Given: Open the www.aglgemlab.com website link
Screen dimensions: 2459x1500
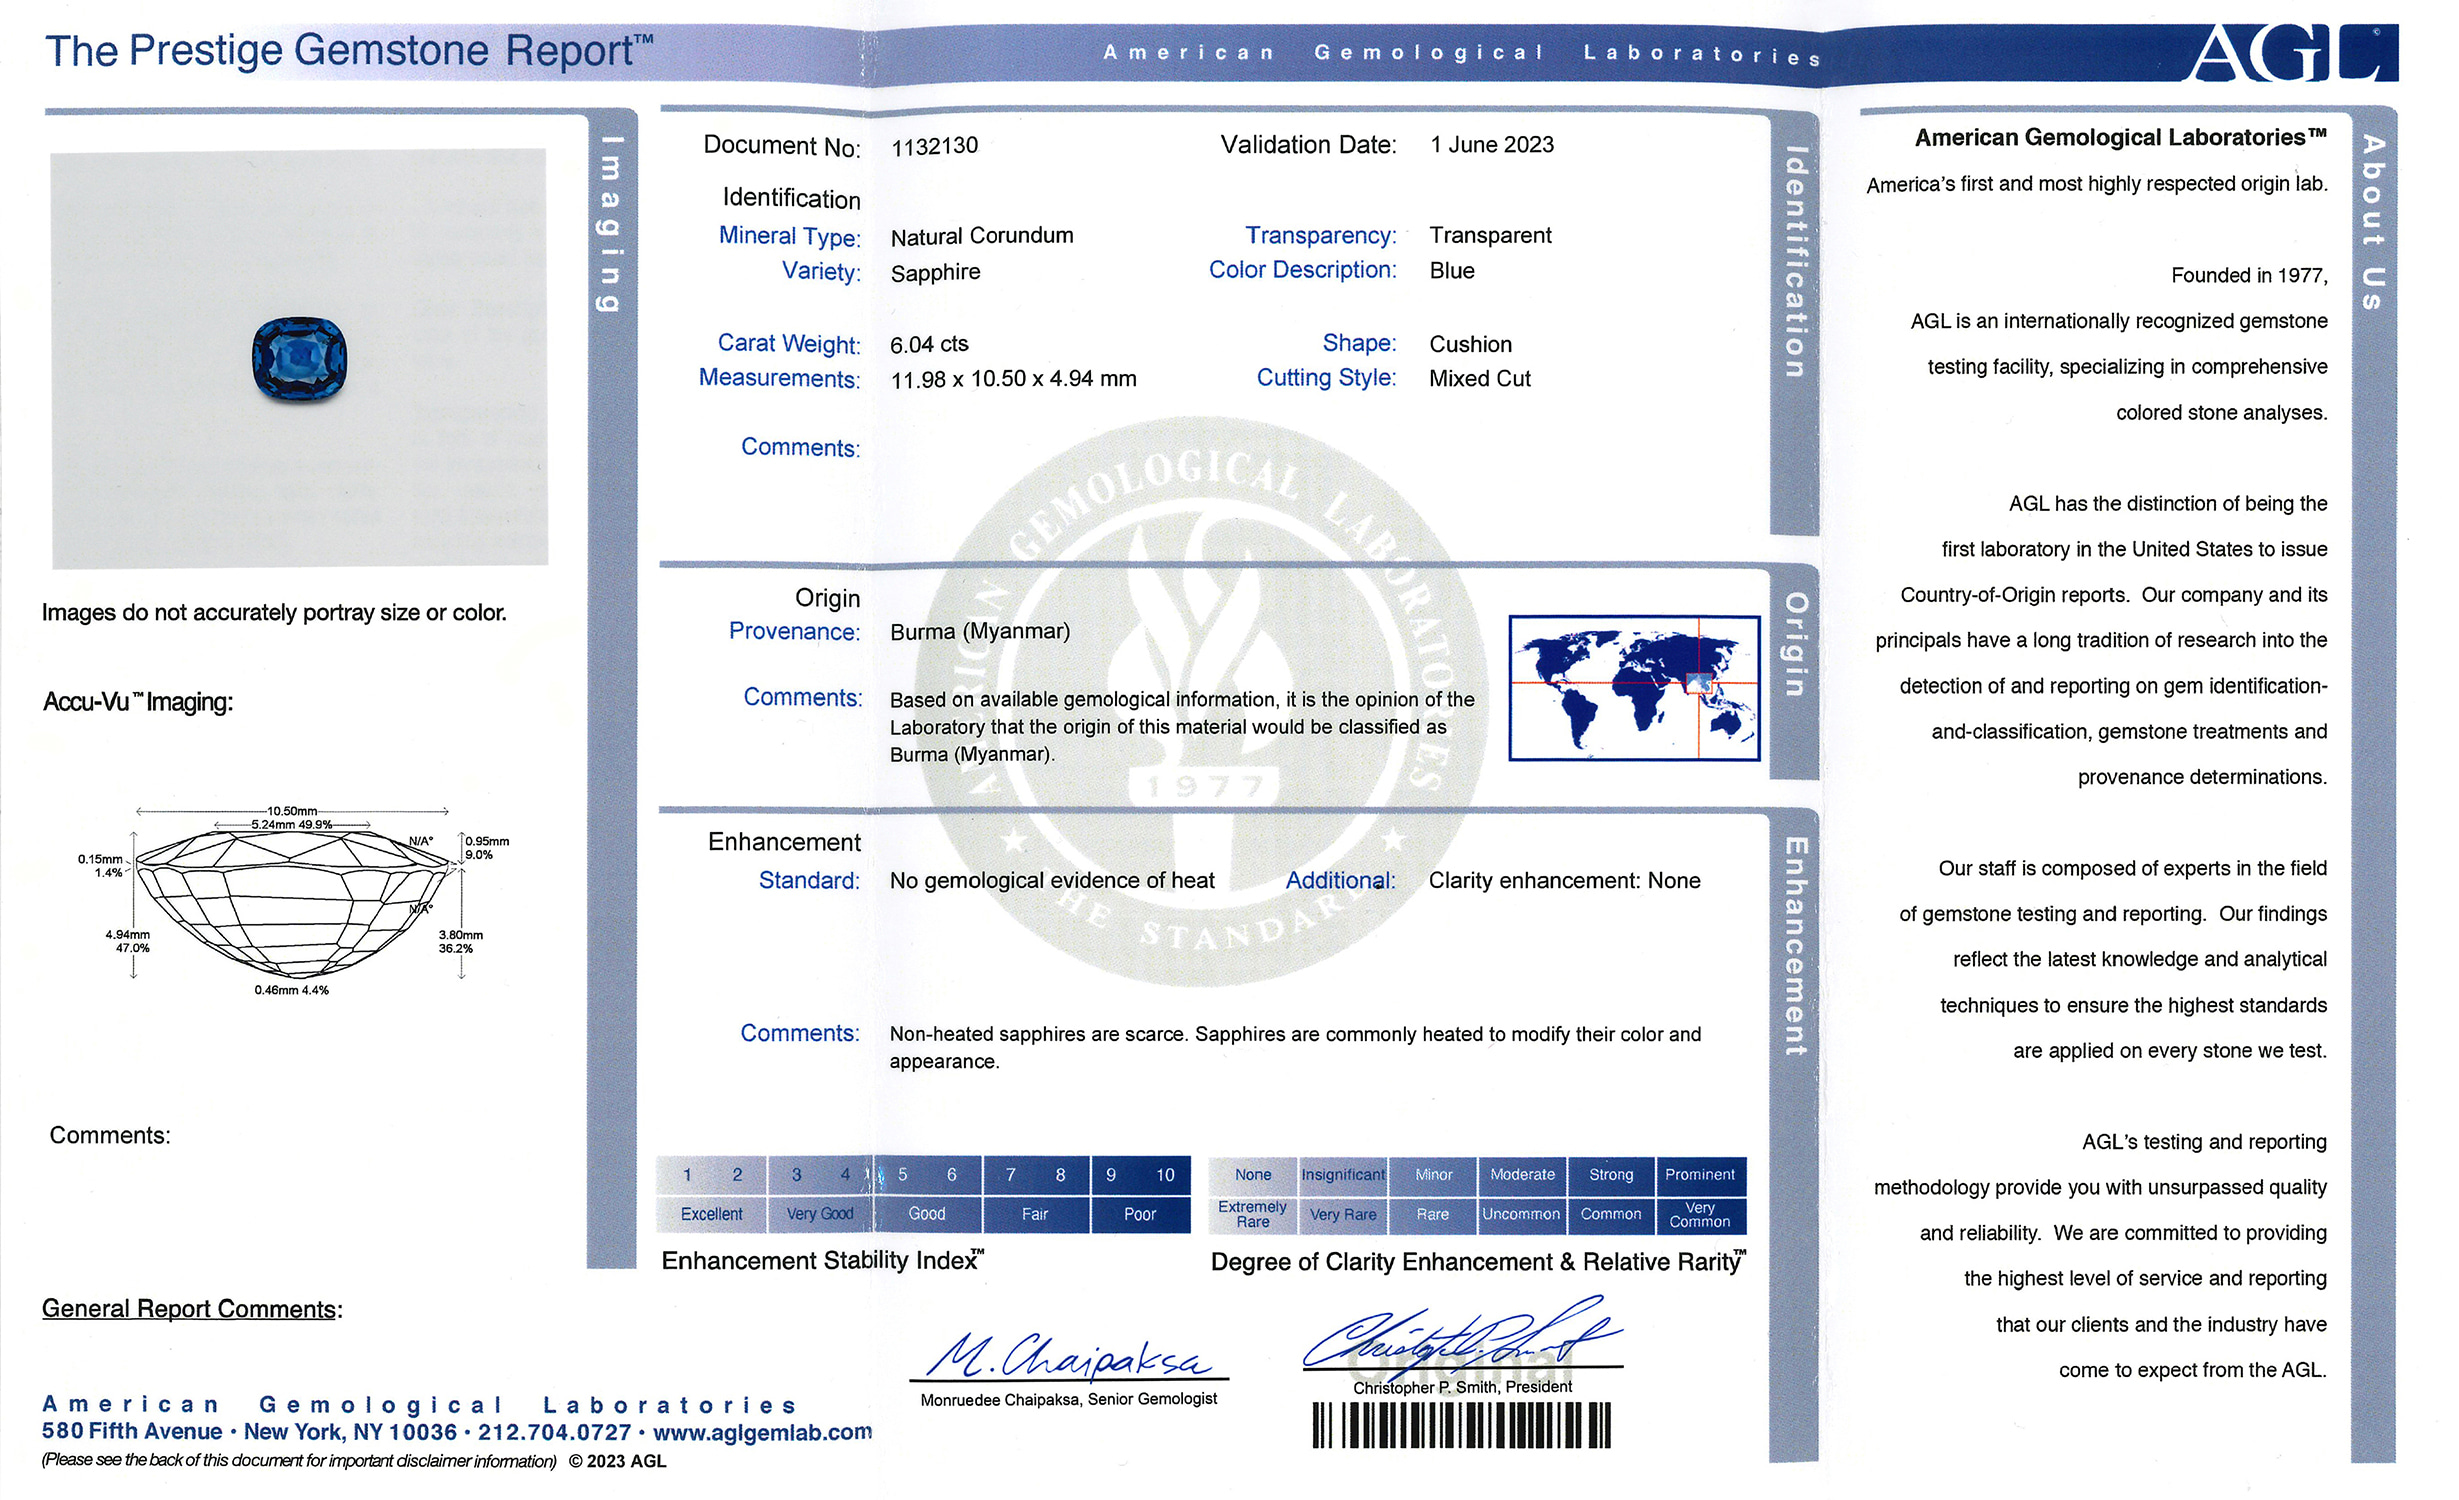Looking at the screenshot, I should pos(762,1432).
